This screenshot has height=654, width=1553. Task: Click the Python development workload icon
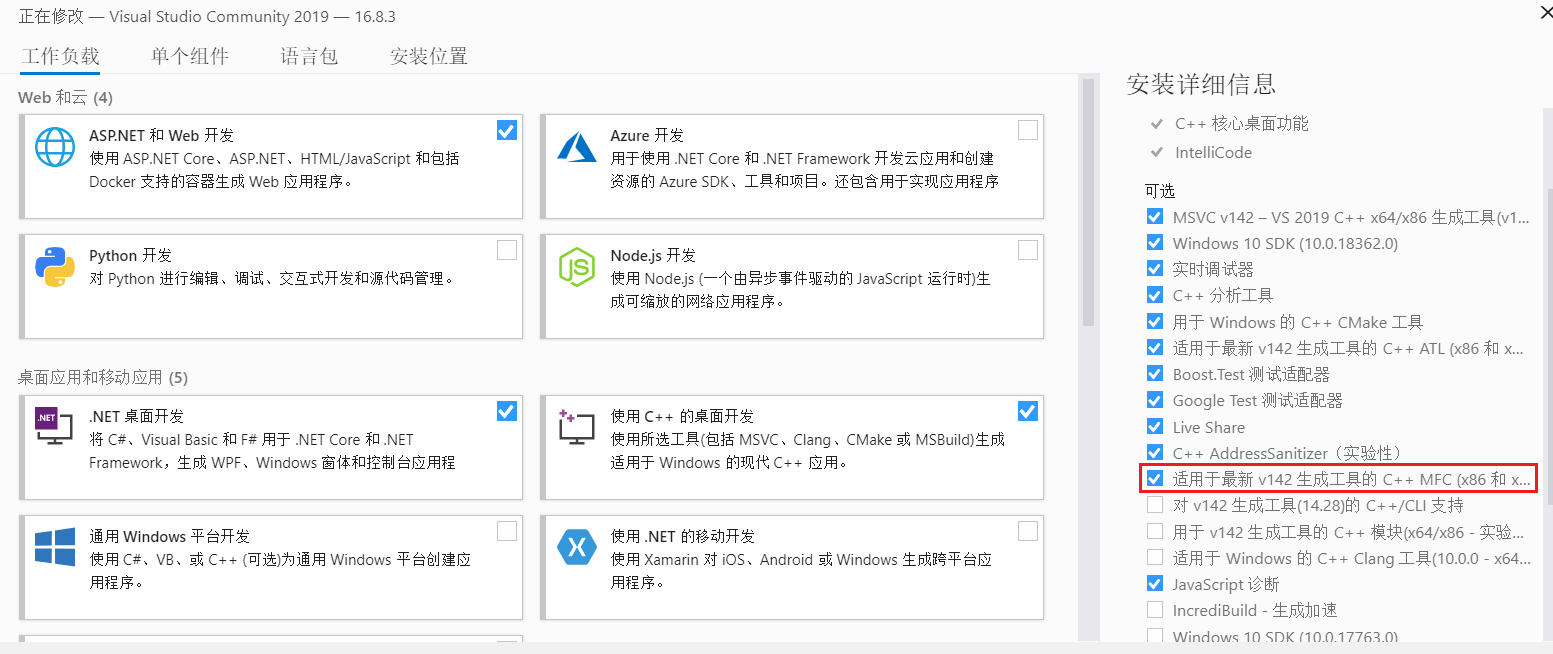[x=55, y=267]
